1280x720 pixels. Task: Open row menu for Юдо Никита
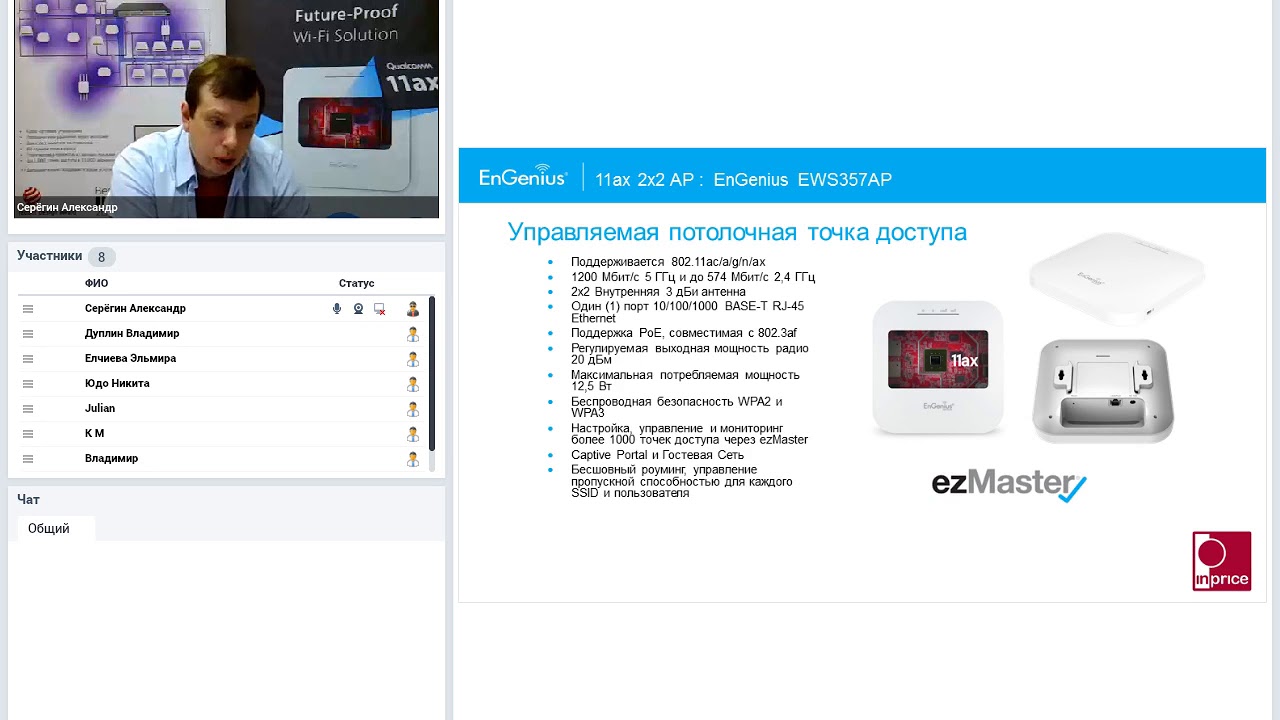point(28,384)
